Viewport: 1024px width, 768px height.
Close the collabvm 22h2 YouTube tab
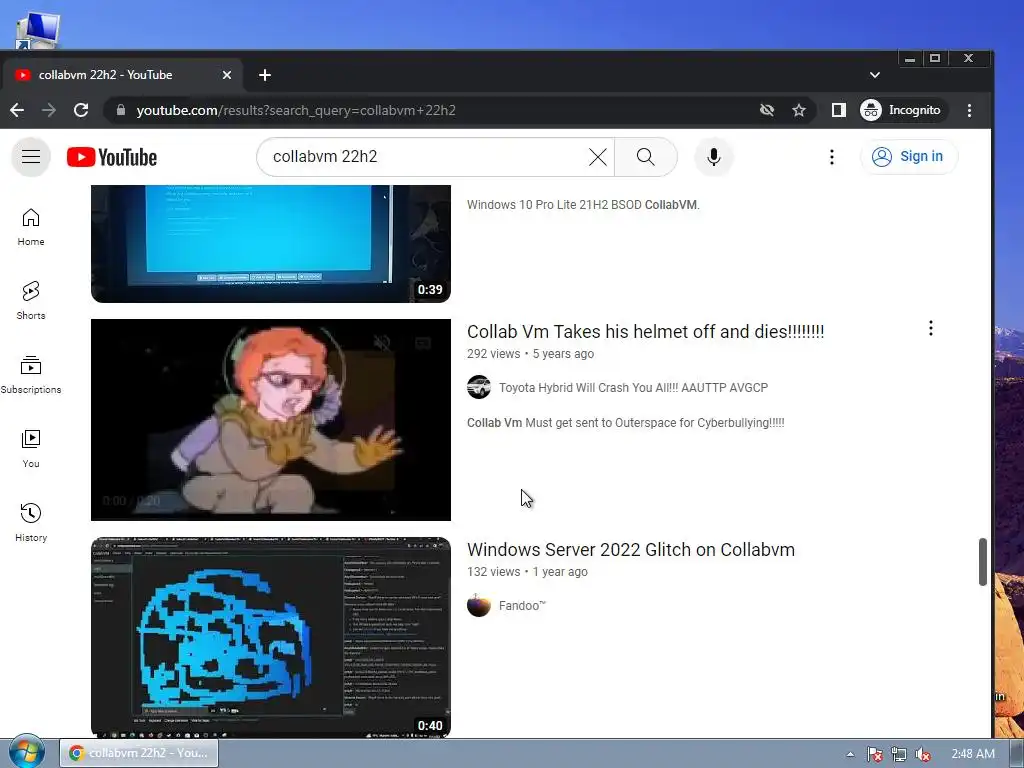point(227,75)
